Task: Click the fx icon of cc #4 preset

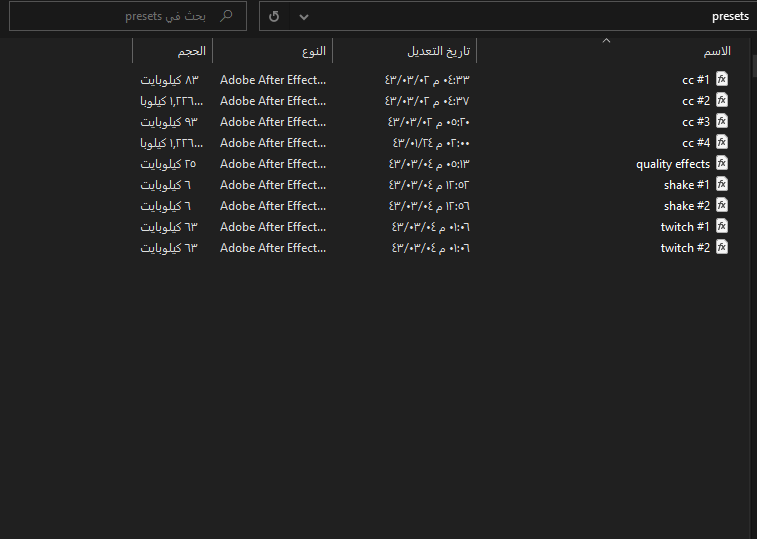Action: 722,142
